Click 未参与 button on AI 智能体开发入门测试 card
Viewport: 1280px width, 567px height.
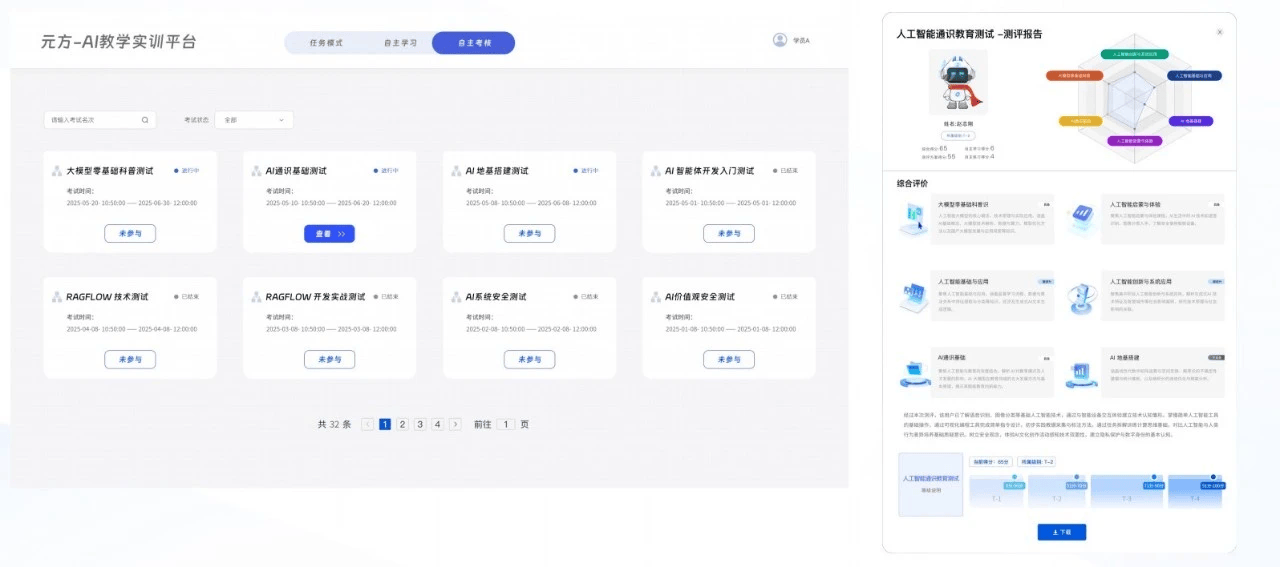(x=729, y=233)
